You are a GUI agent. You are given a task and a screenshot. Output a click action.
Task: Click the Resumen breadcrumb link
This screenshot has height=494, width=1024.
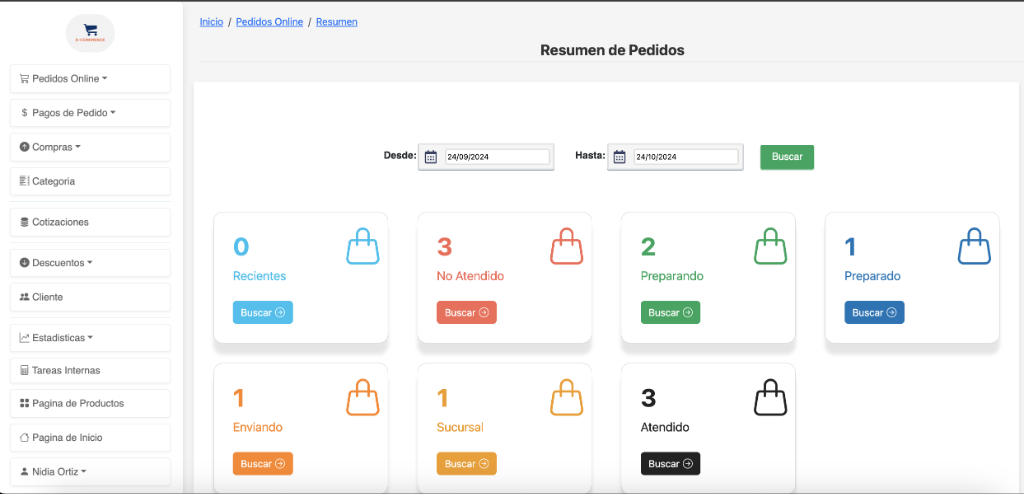click(336, 22)
